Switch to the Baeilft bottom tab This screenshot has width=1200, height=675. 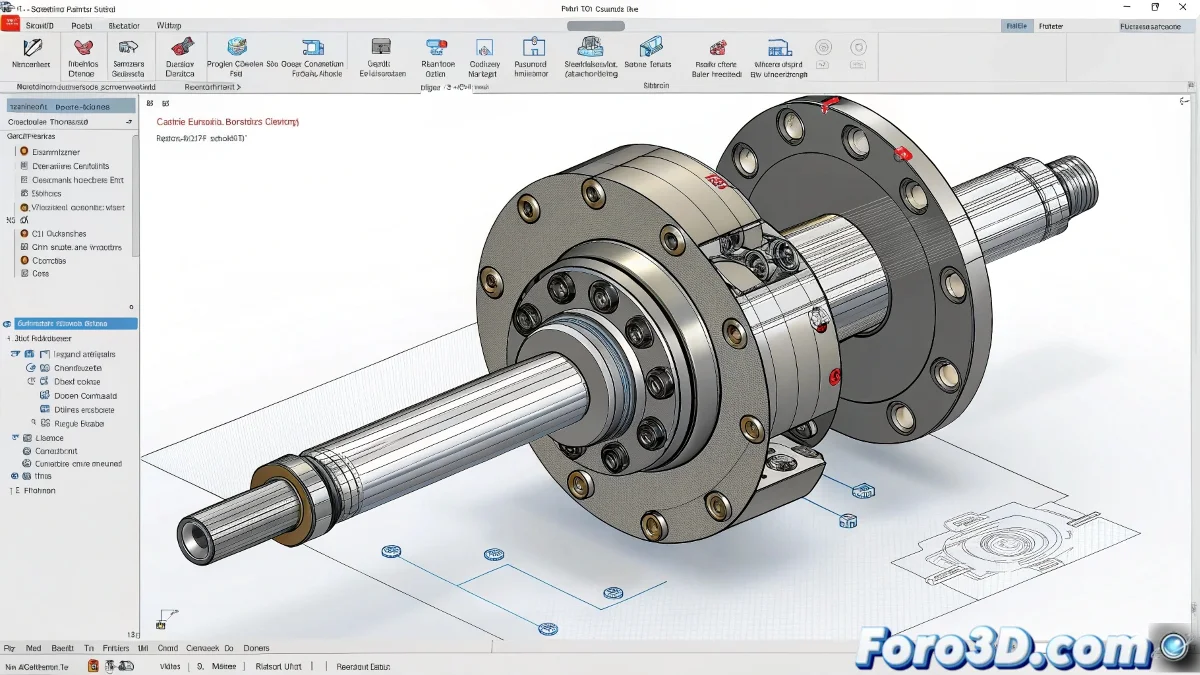pos(62,648)
